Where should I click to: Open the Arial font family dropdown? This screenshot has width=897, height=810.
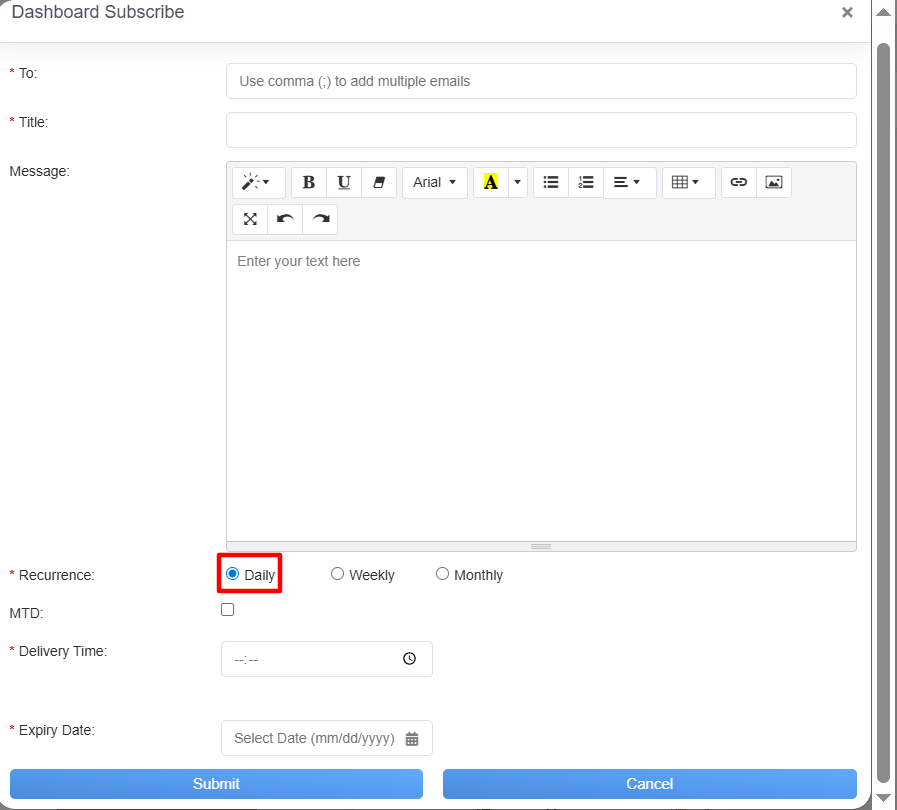434,182
